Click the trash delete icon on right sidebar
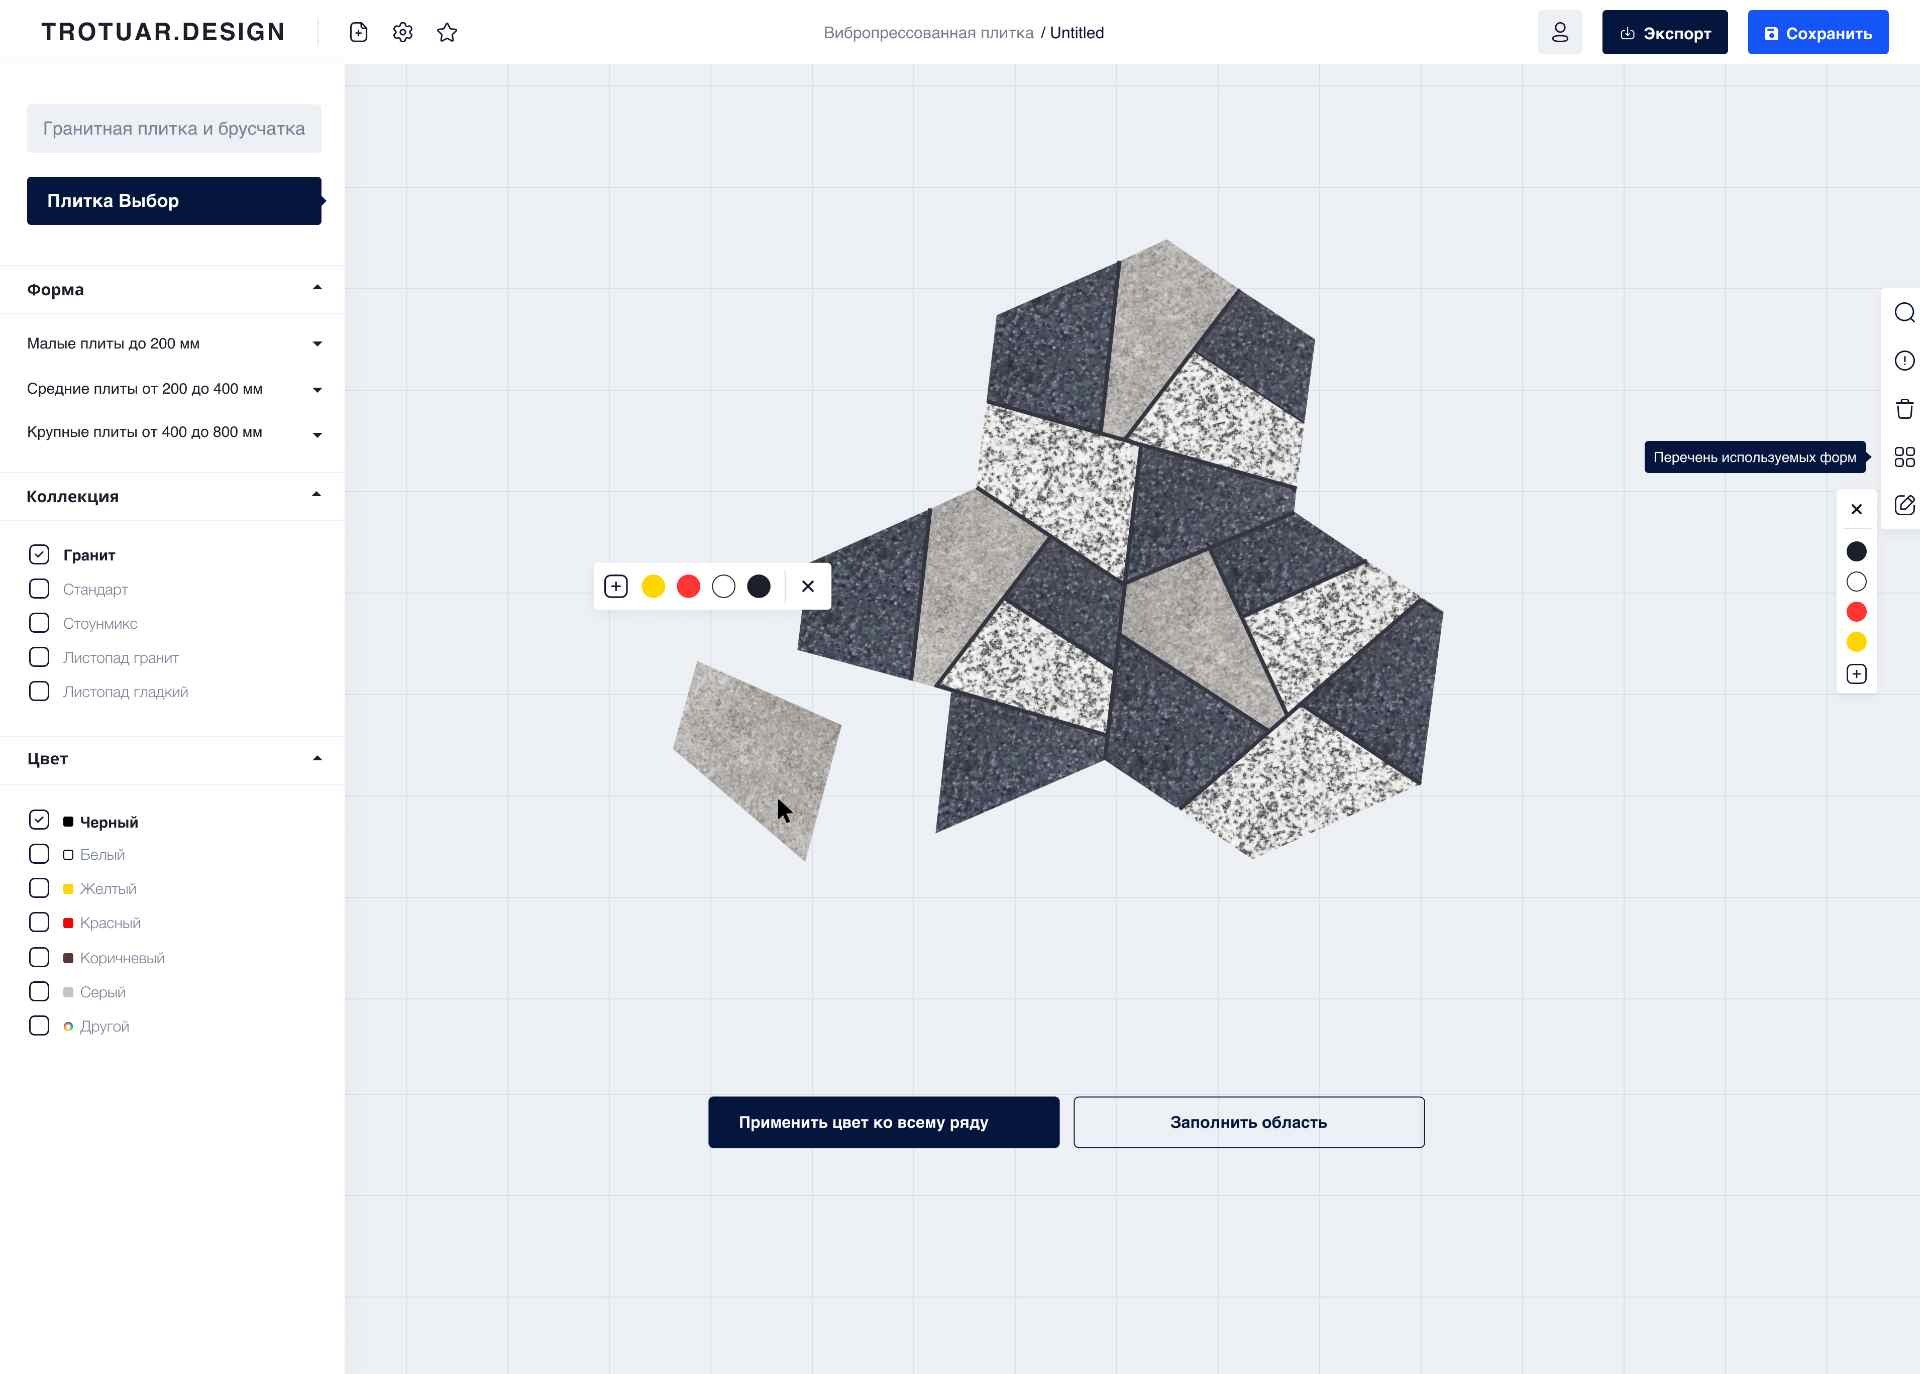 pos(1904,409)
